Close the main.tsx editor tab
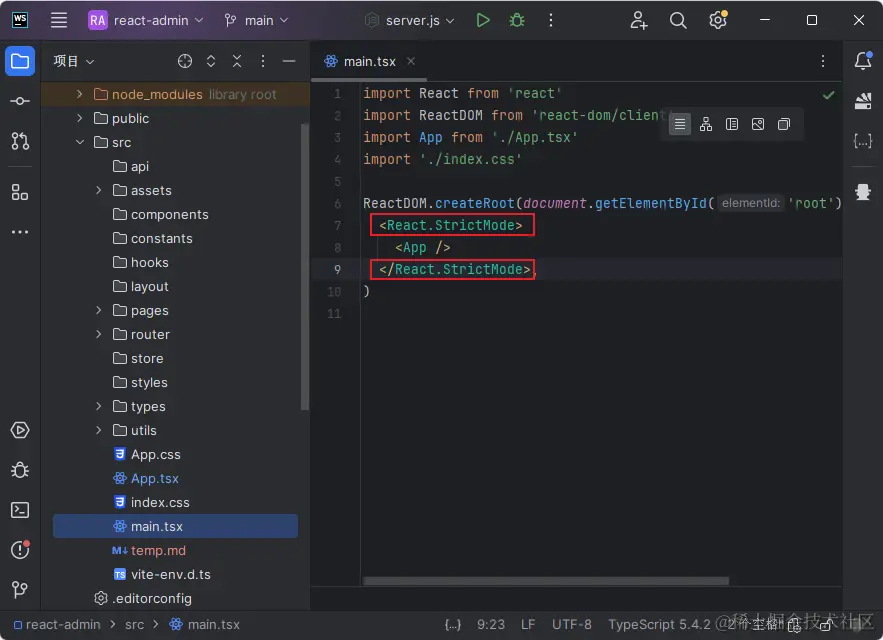Viewport: 883px width, 640px height. (411, 60)
